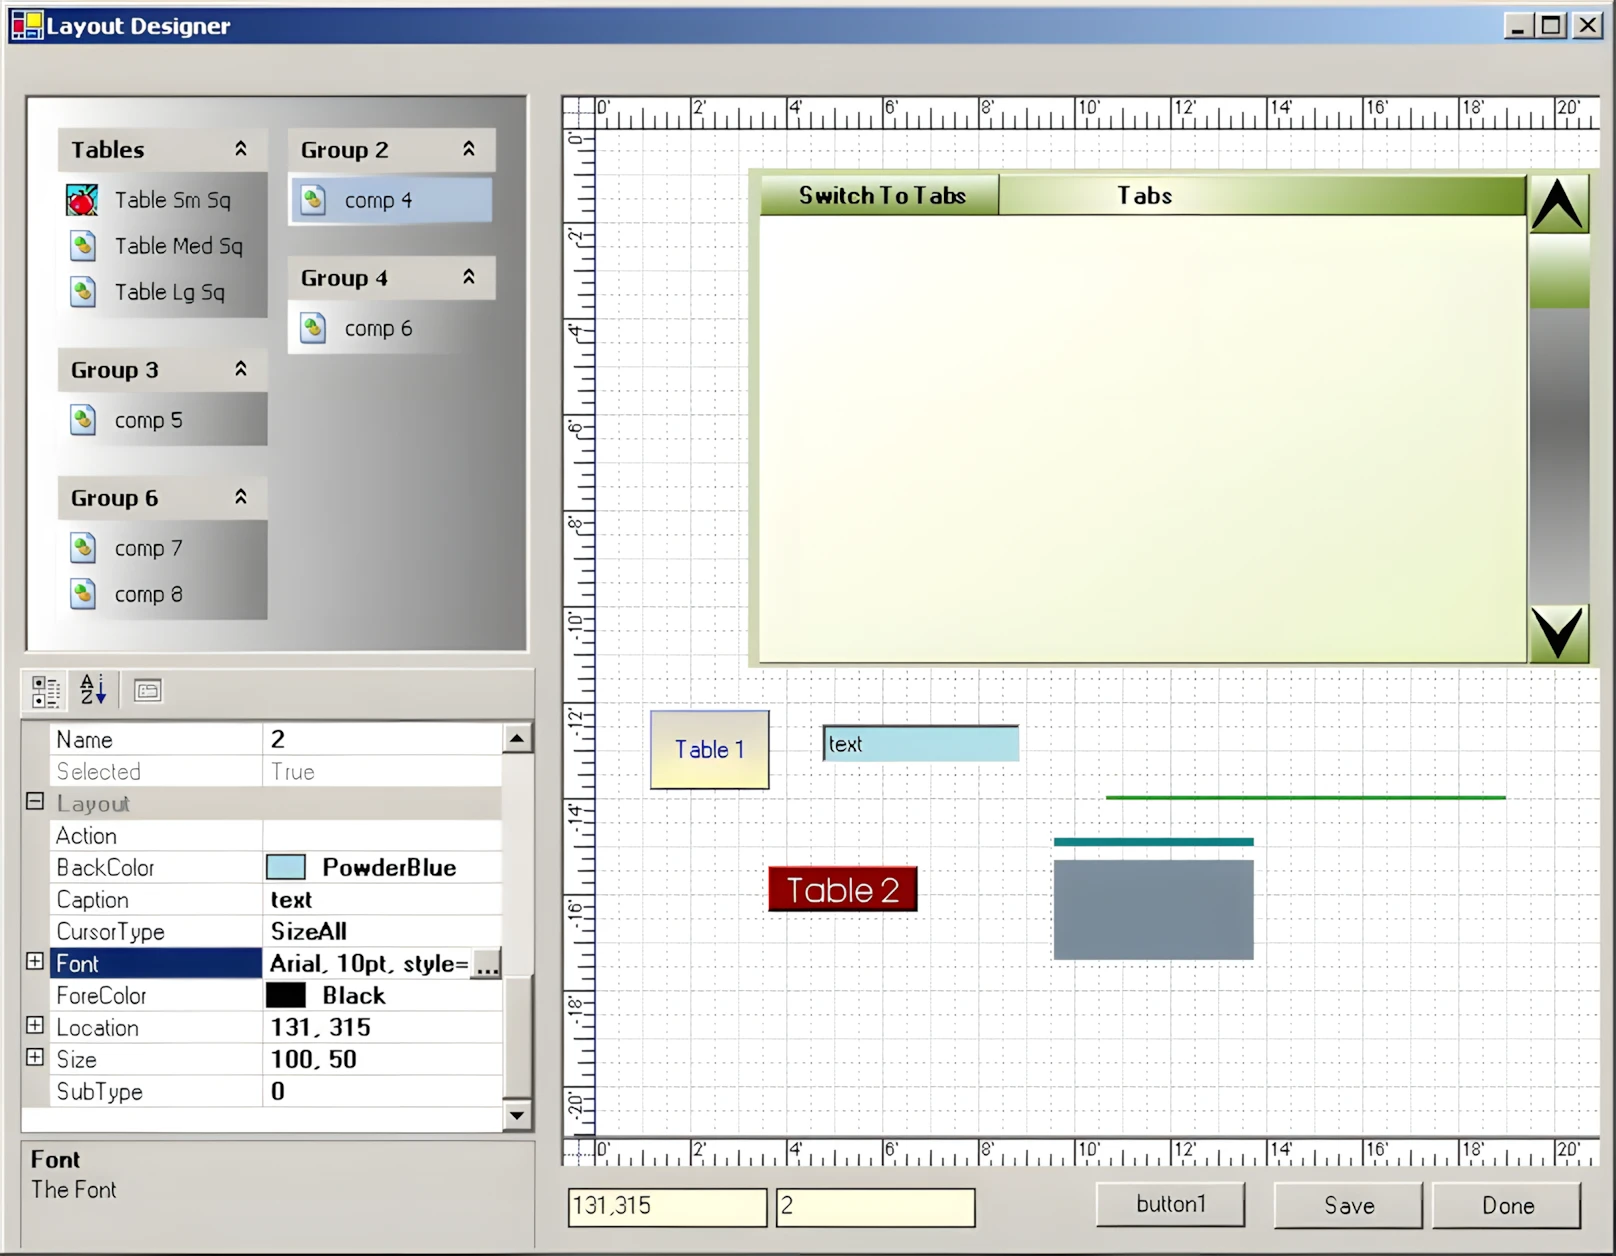Switch to the Tabs tab
The width and height of the screenshot is (1616, 1256).
point(1144,196)
